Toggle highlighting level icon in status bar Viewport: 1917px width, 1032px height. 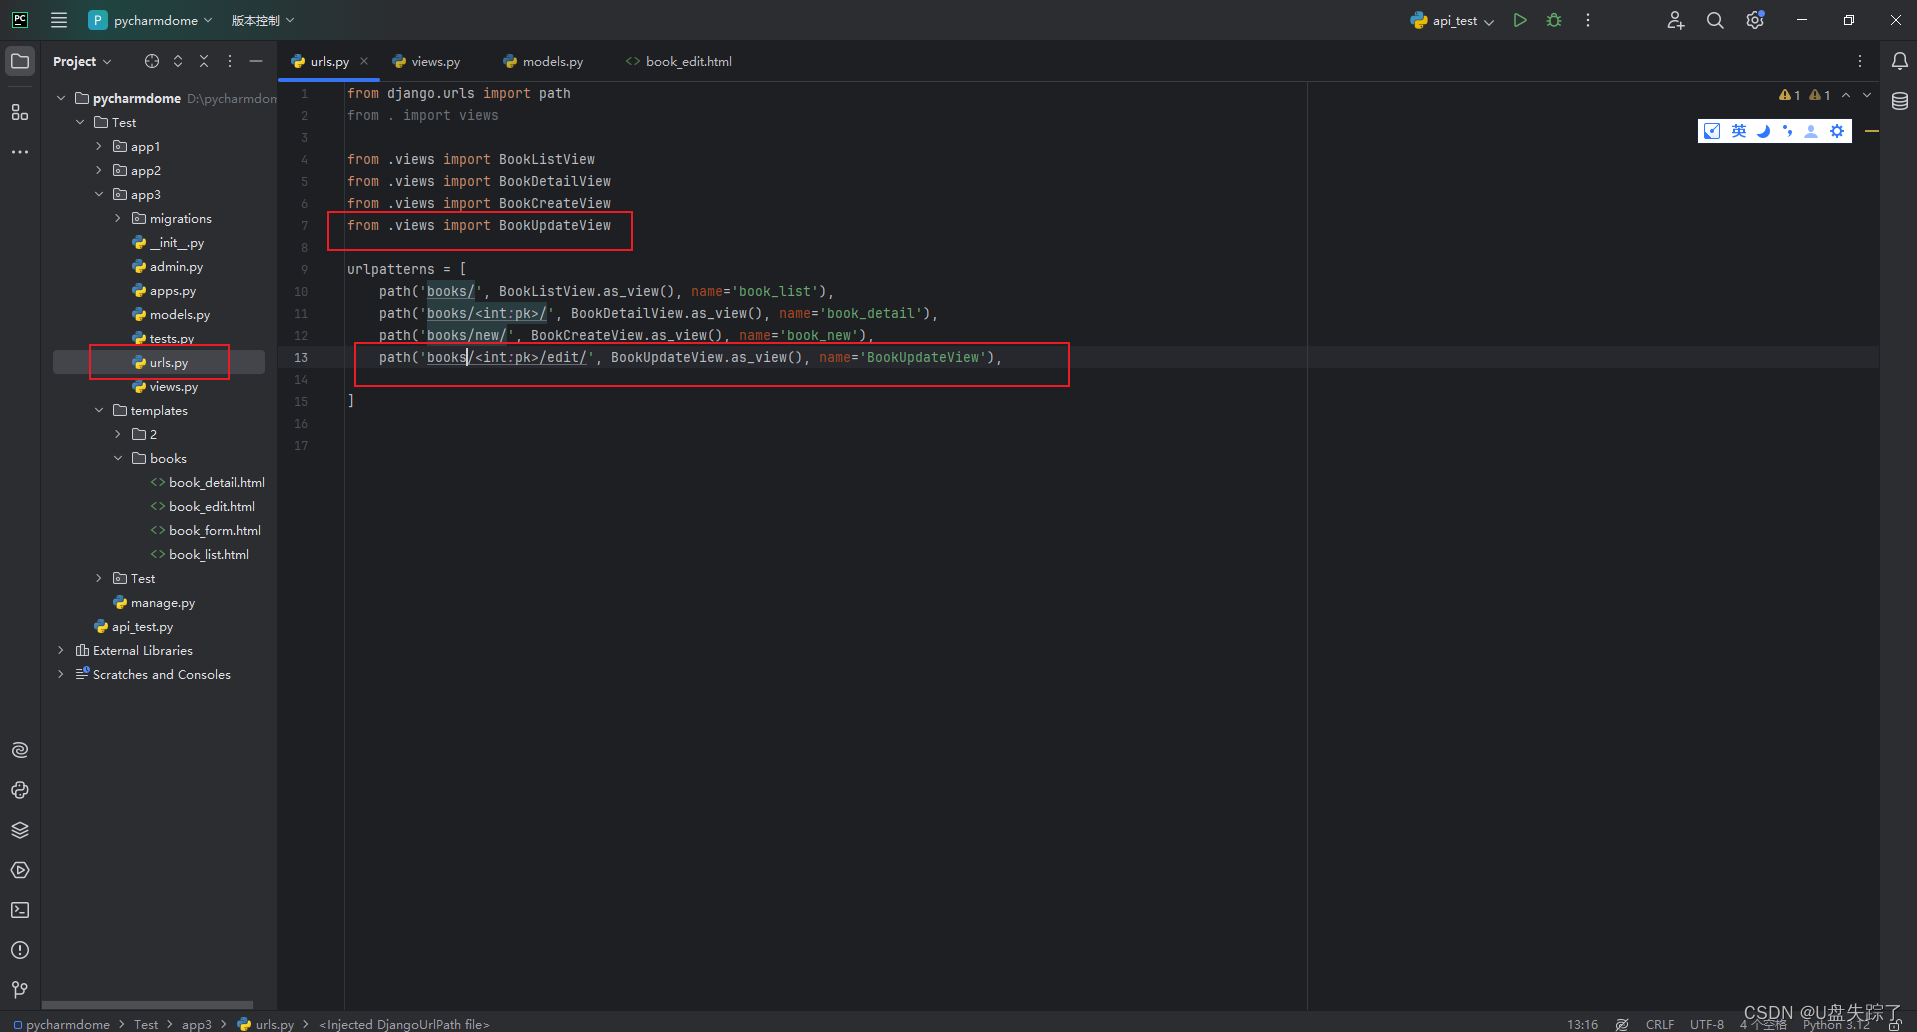pos(1622,1023)
